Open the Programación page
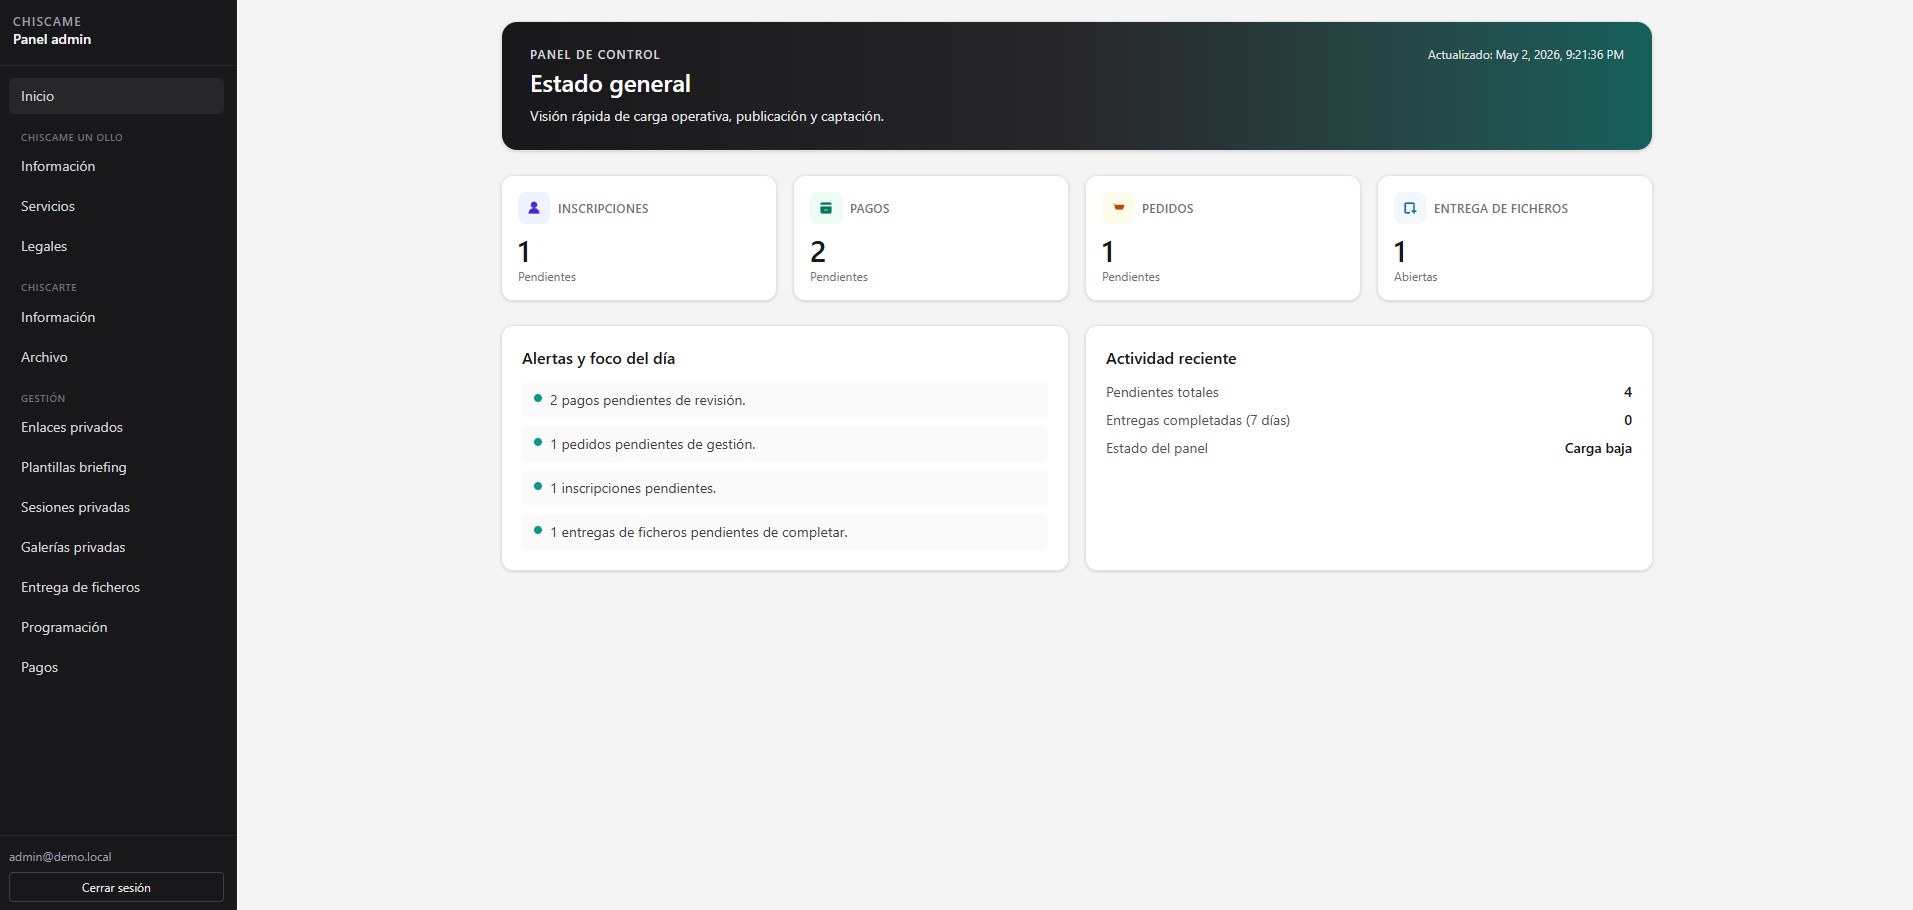Viewport: 1913px width, 910px height. (x=116, y=627)
